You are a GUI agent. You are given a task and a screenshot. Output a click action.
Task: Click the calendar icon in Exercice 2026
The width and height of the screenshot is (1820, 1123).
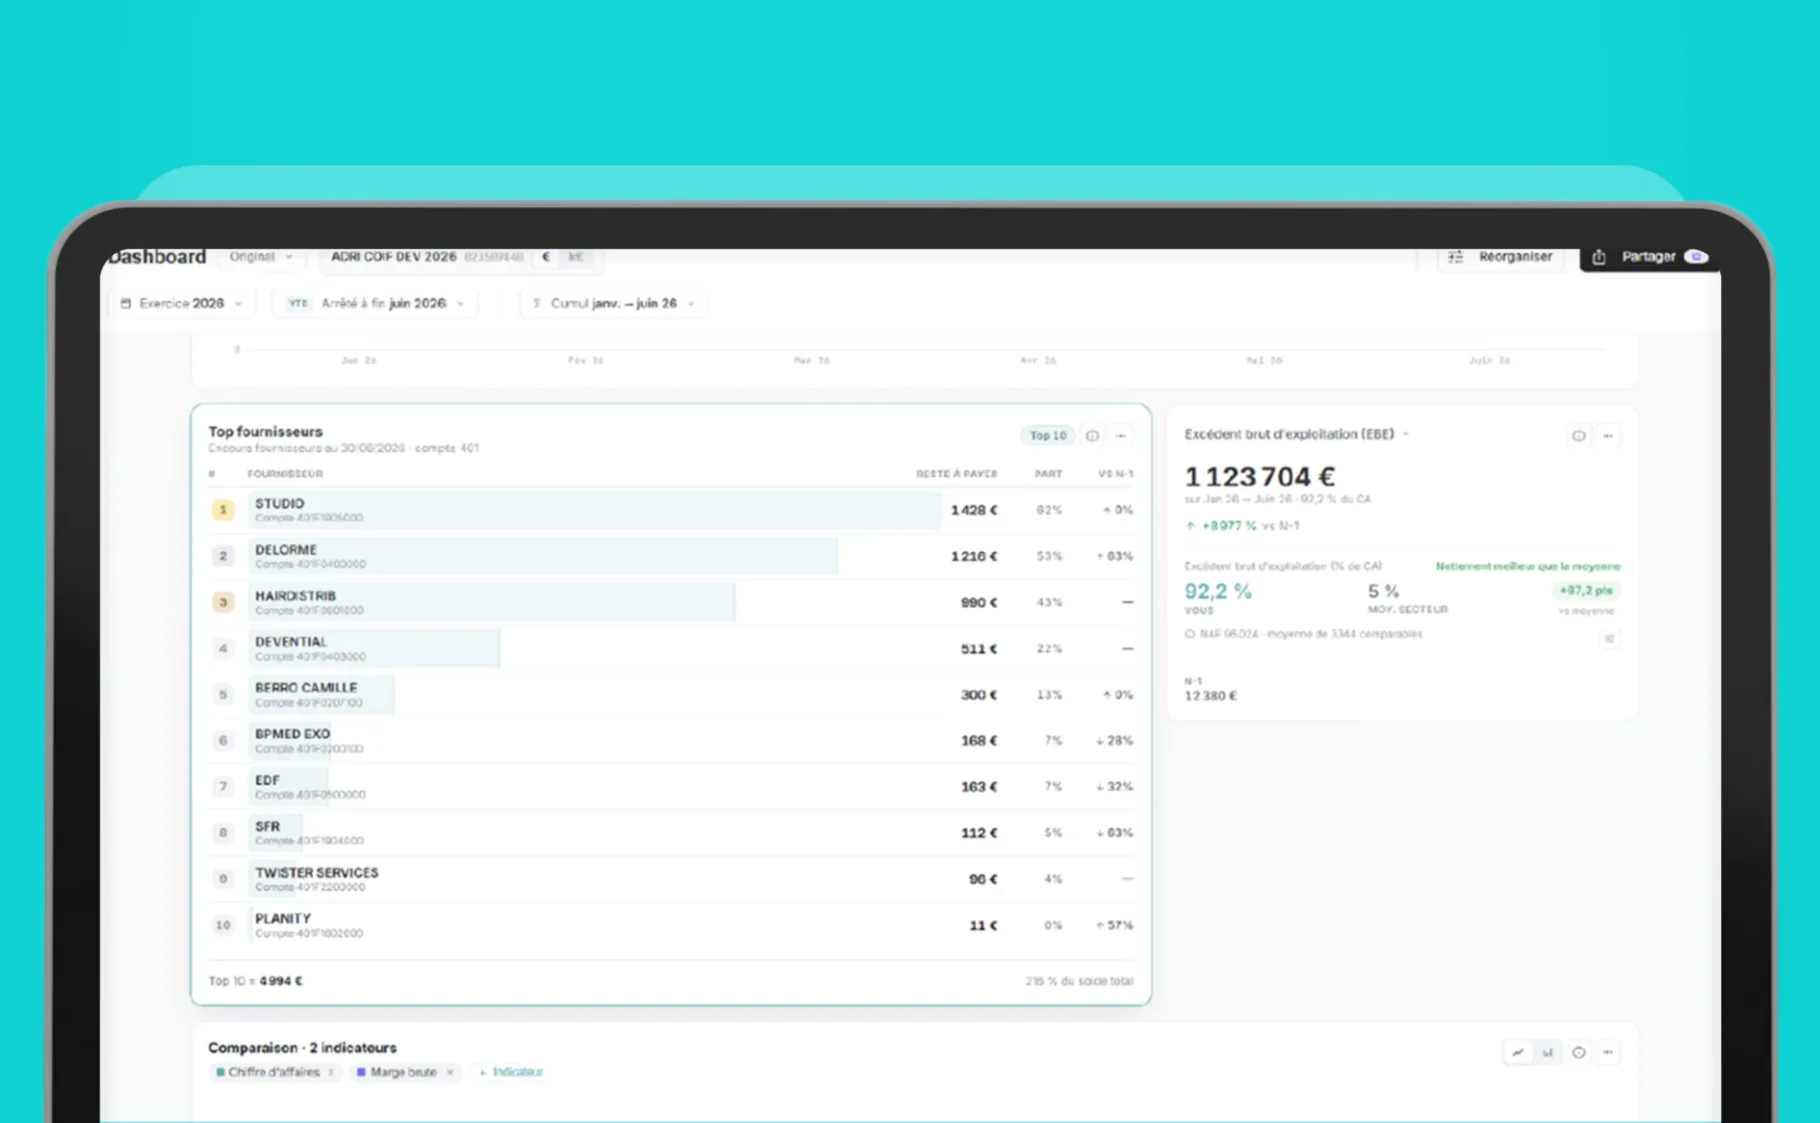click(x=126, y=303)
